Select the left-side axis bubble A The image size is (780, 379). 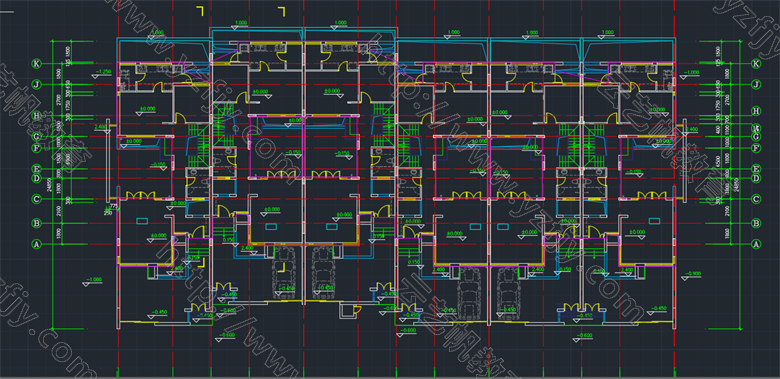pos(36,244)
